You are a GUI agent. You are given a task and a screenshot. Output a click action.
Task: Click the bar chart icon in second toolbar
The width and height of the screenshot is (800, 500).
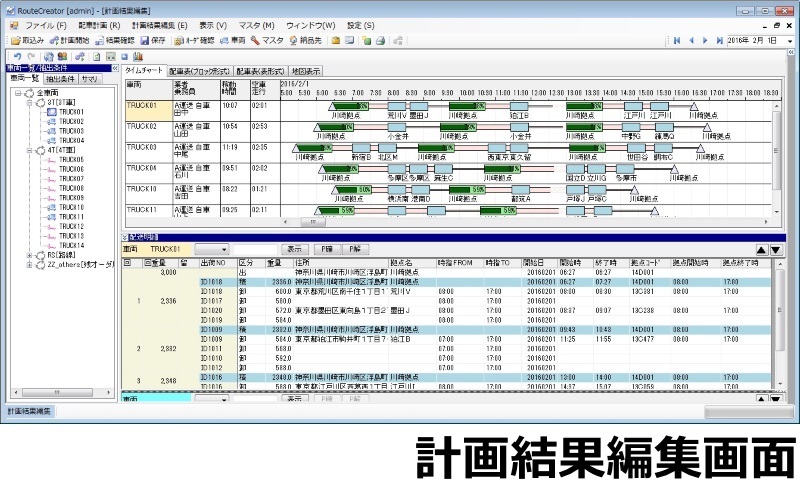pos(138,57)
